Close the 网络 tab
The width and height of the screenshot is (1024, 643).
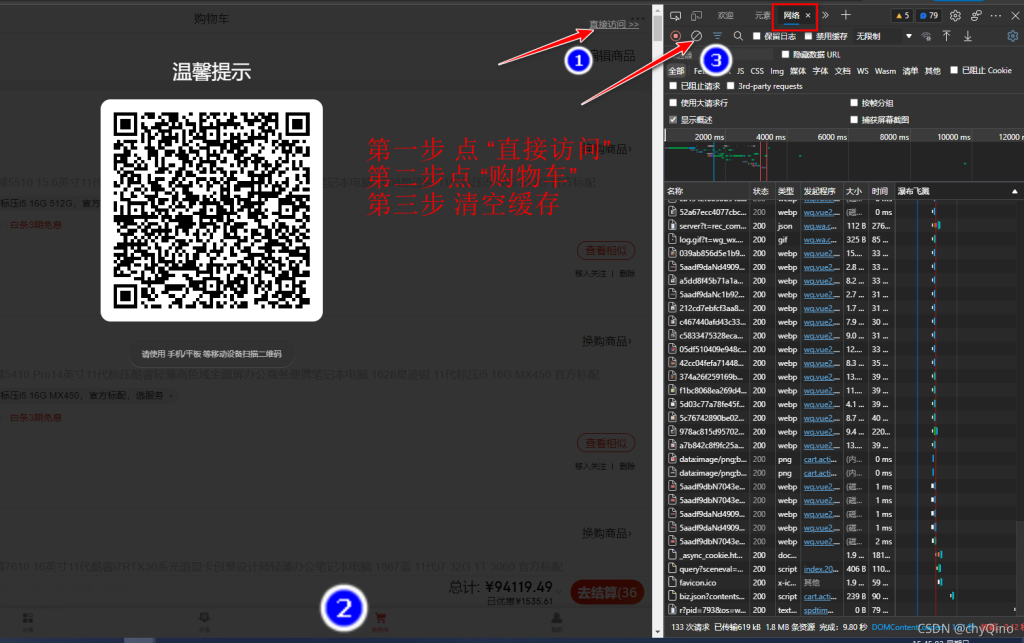808,15
